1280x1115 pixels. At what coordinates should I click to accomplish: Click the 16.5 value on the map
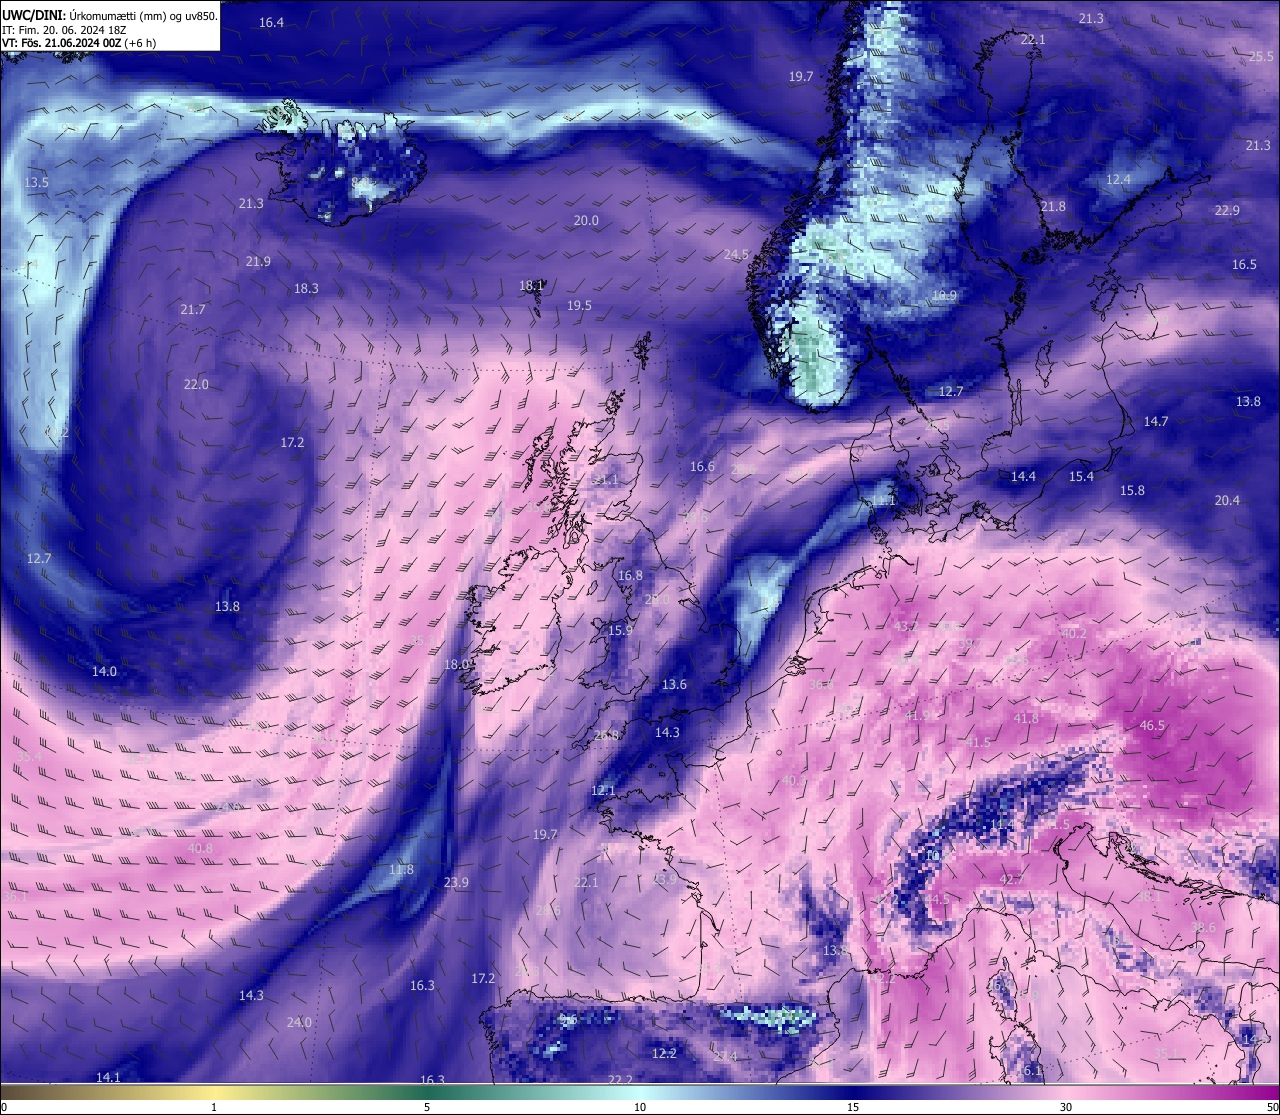point(1244,264)
